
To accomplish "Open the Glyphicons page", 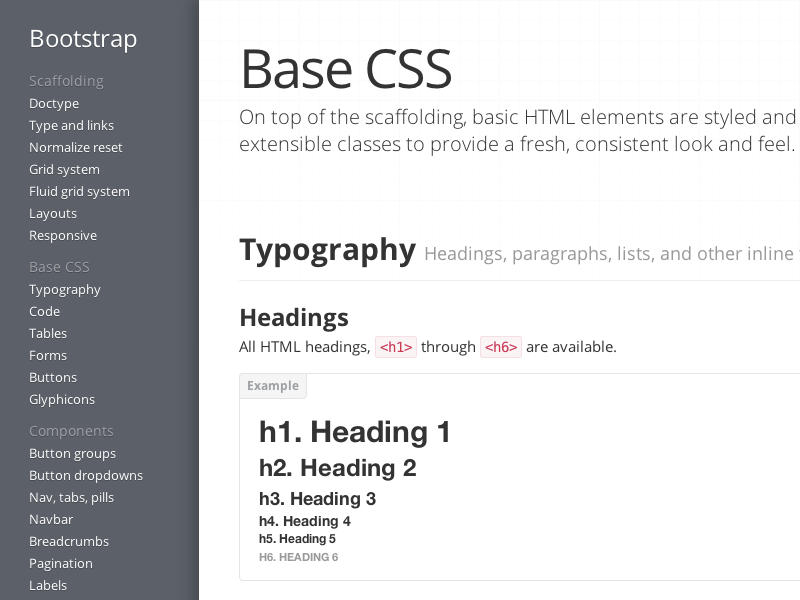I will 62,399.
